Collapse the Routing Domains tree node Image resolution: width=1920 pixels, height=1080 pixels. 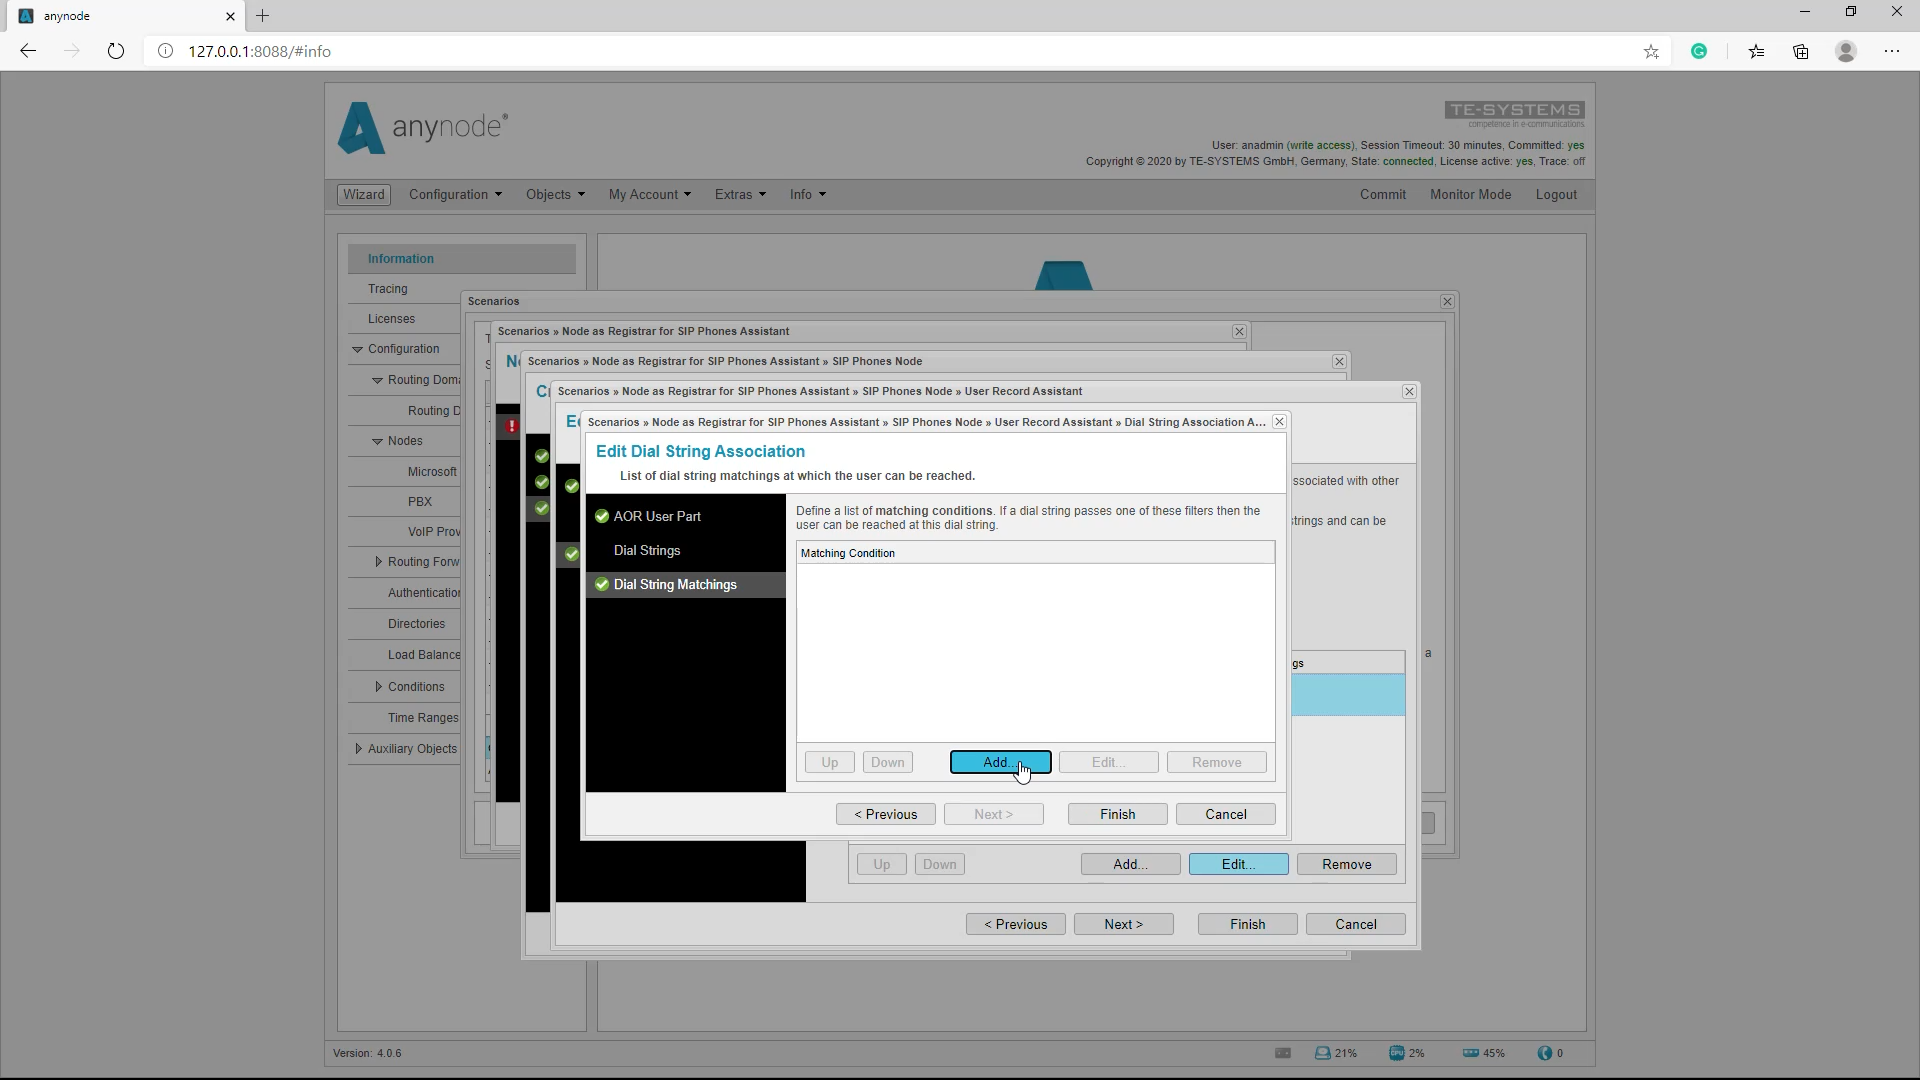pyautogui.click(x=377, y=380)
